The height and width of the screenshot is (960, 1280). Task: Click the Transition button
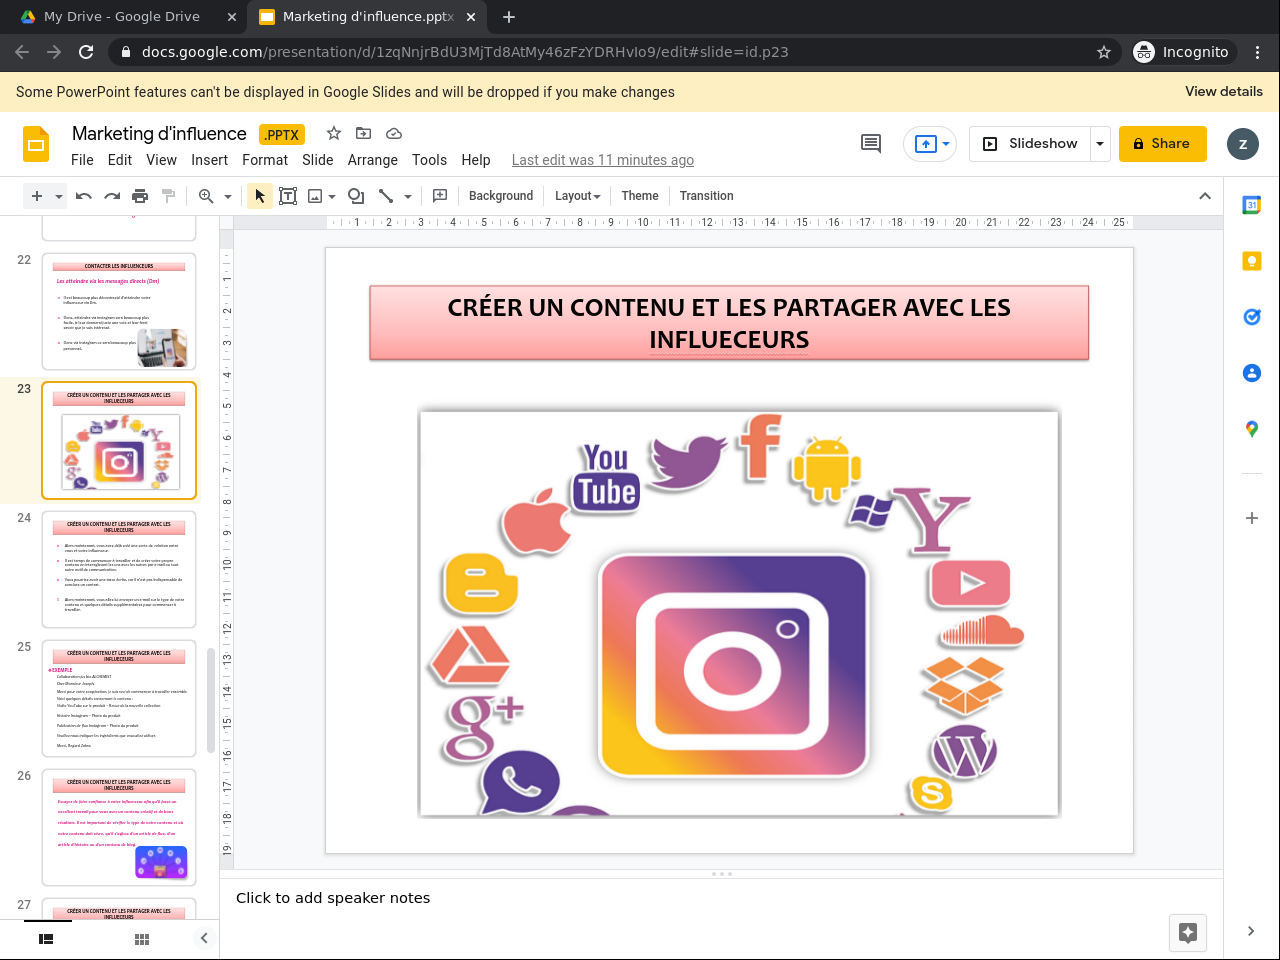[706, 196]
